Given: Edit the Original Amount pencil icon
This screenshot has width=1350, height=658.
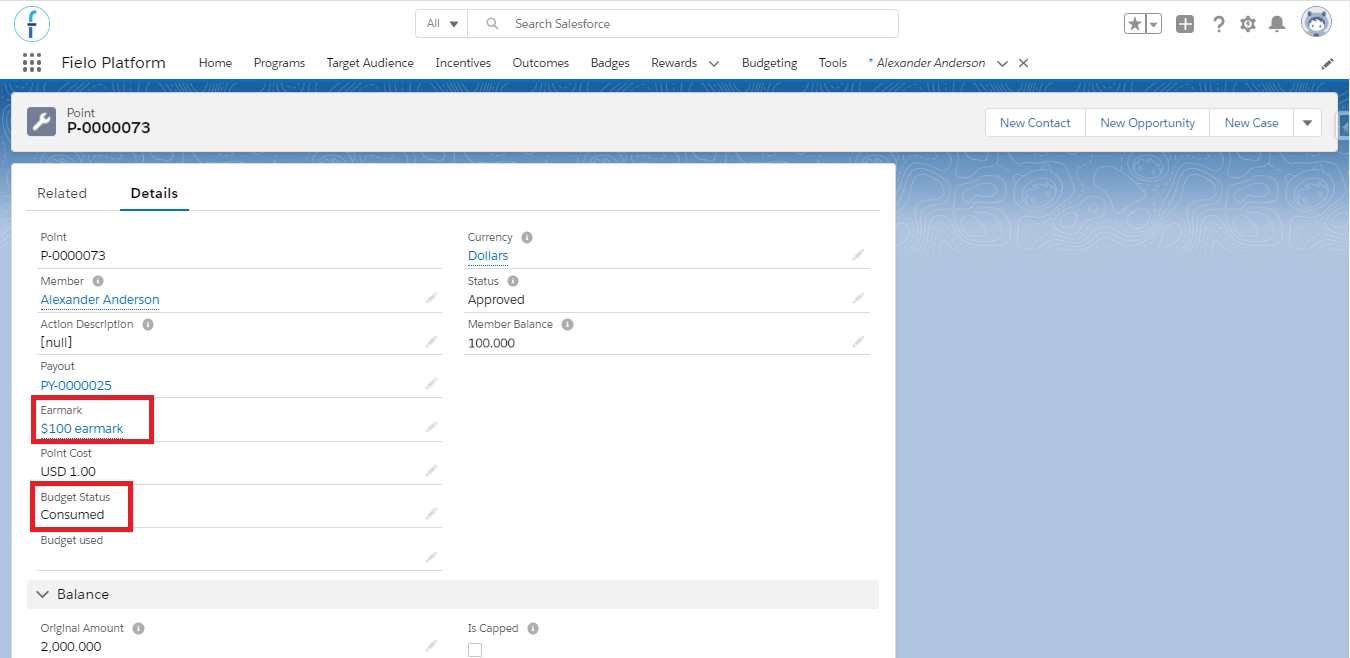Looking at the screenshot, I should (431, 646).
